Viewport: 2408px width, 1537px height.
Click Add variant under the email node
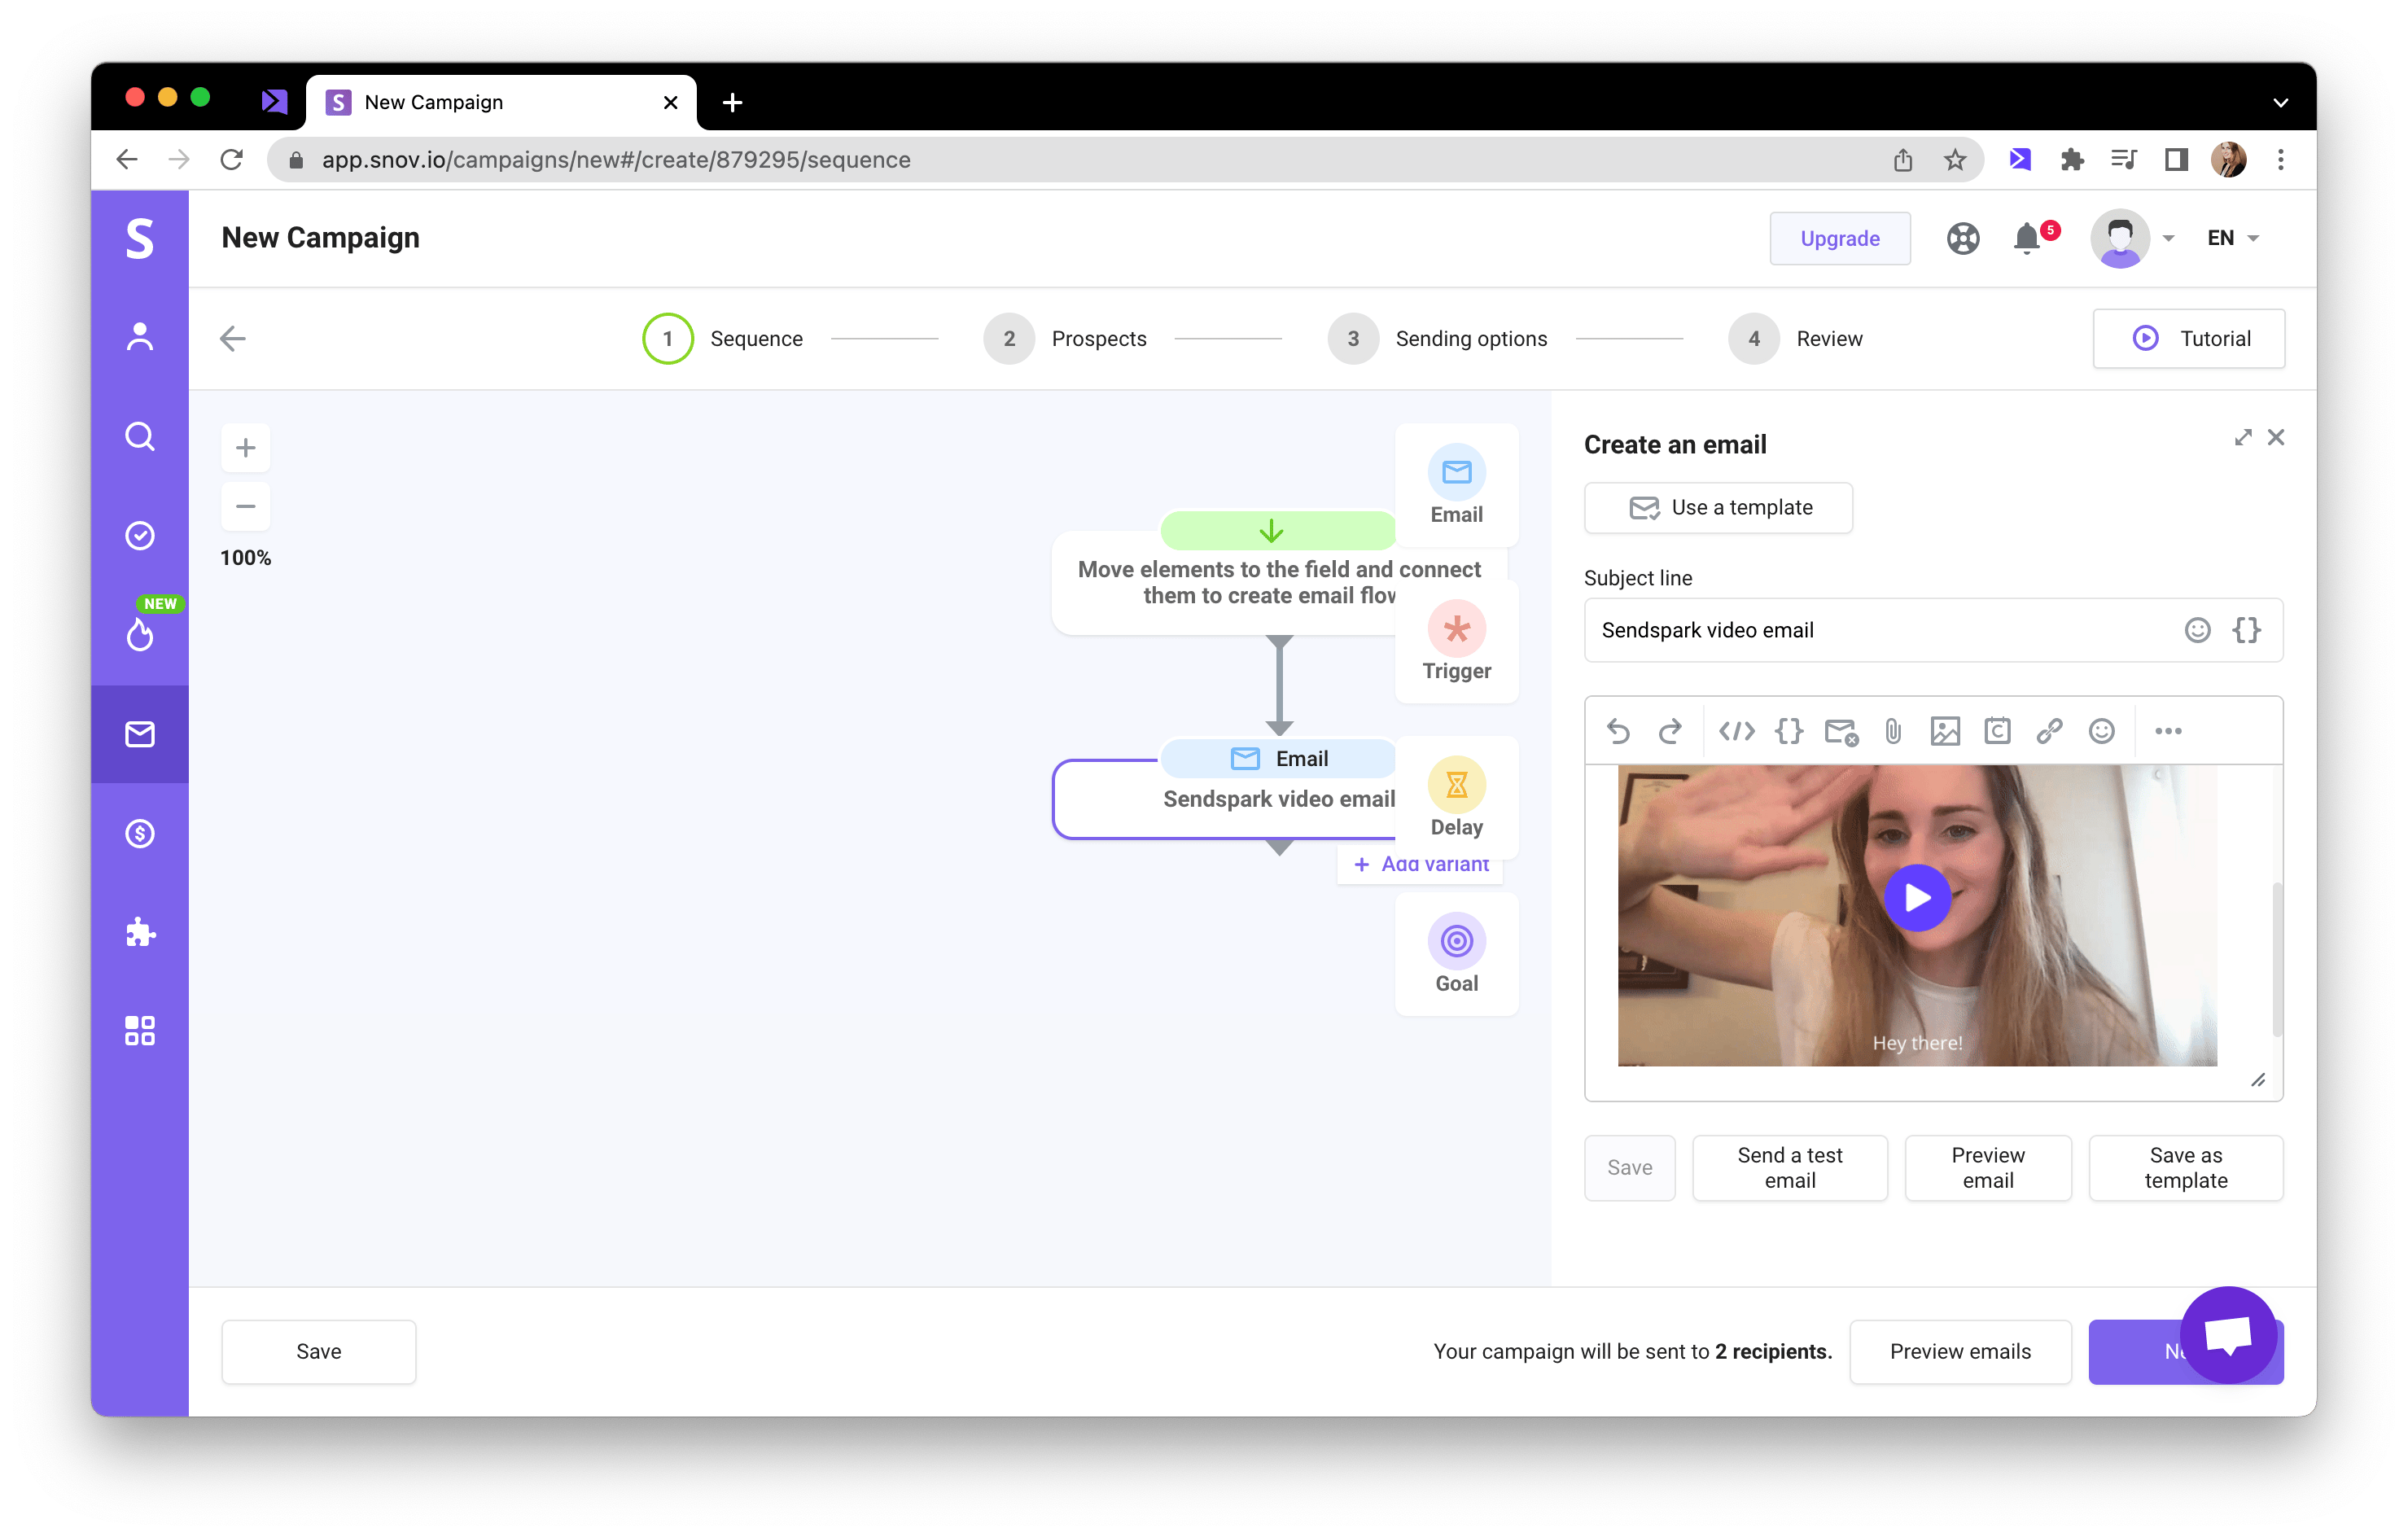[x=1421, y=864]
